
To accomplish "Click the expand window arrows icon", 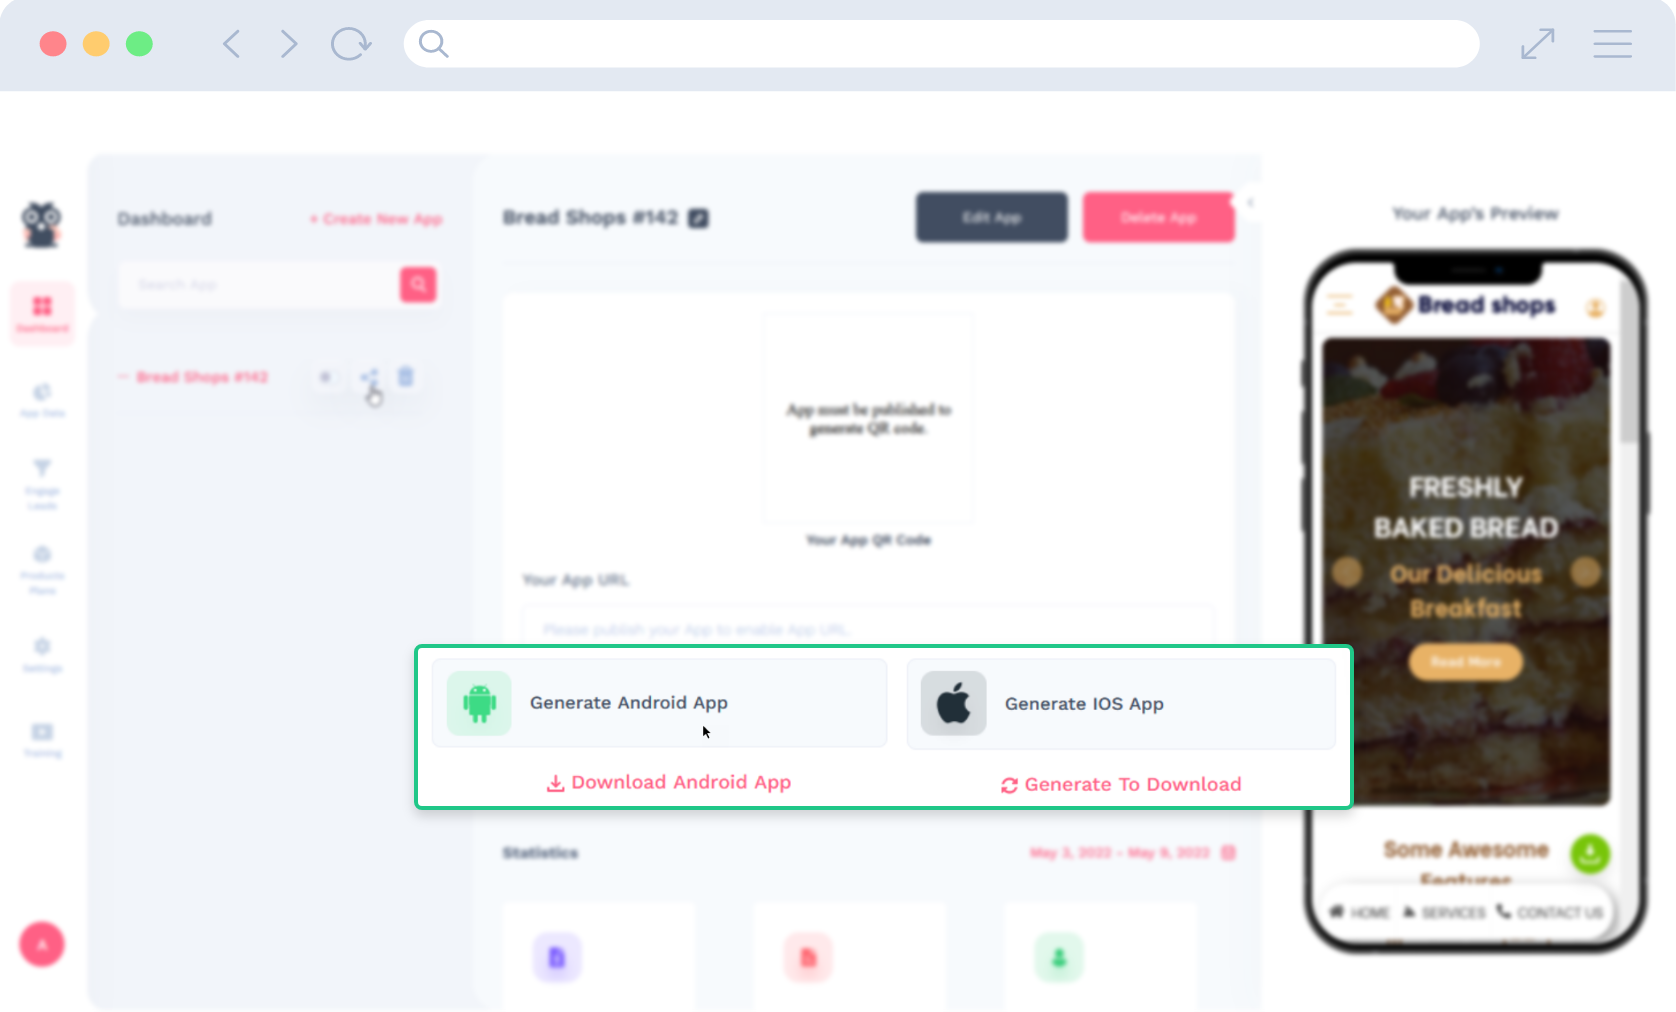I will 1538,44.
